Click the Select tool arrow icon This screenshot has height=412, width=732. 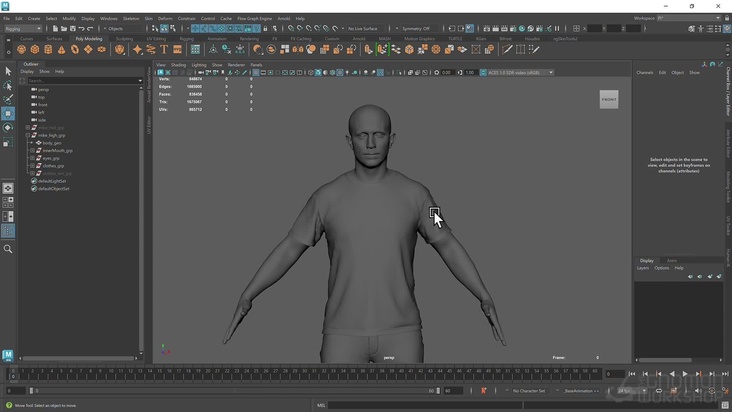(x=8, y=71)
